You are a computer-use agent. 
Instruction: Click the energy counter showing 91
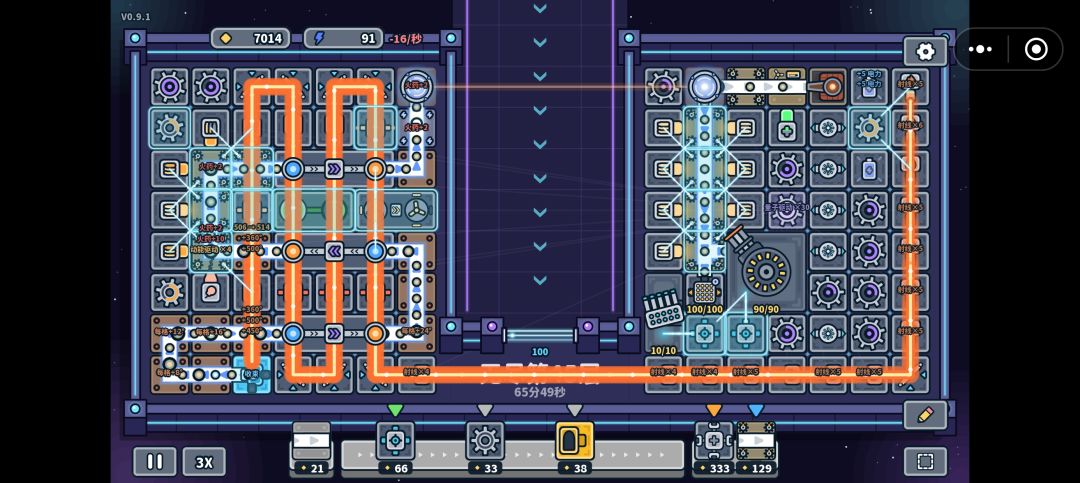[x=344, y=39]
